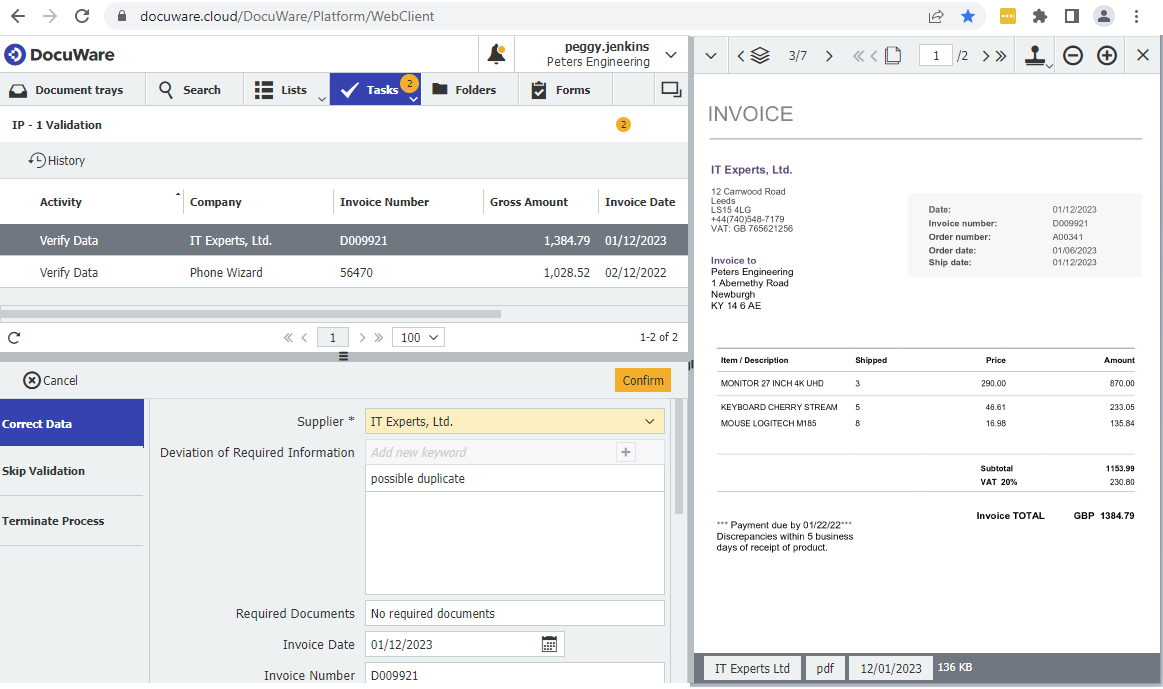Screen dimensions: 1163x689
Task: Open the page size 100 dropdown
Action: (x=418, y=338)
